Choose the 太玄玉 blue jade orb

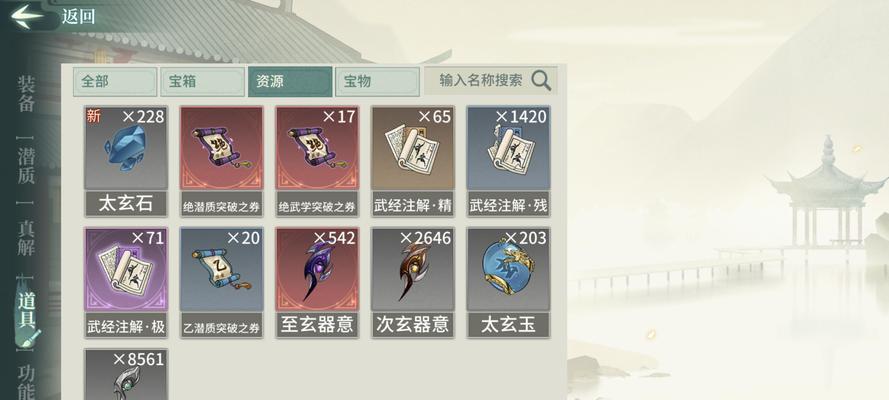[x=508, y=283]
